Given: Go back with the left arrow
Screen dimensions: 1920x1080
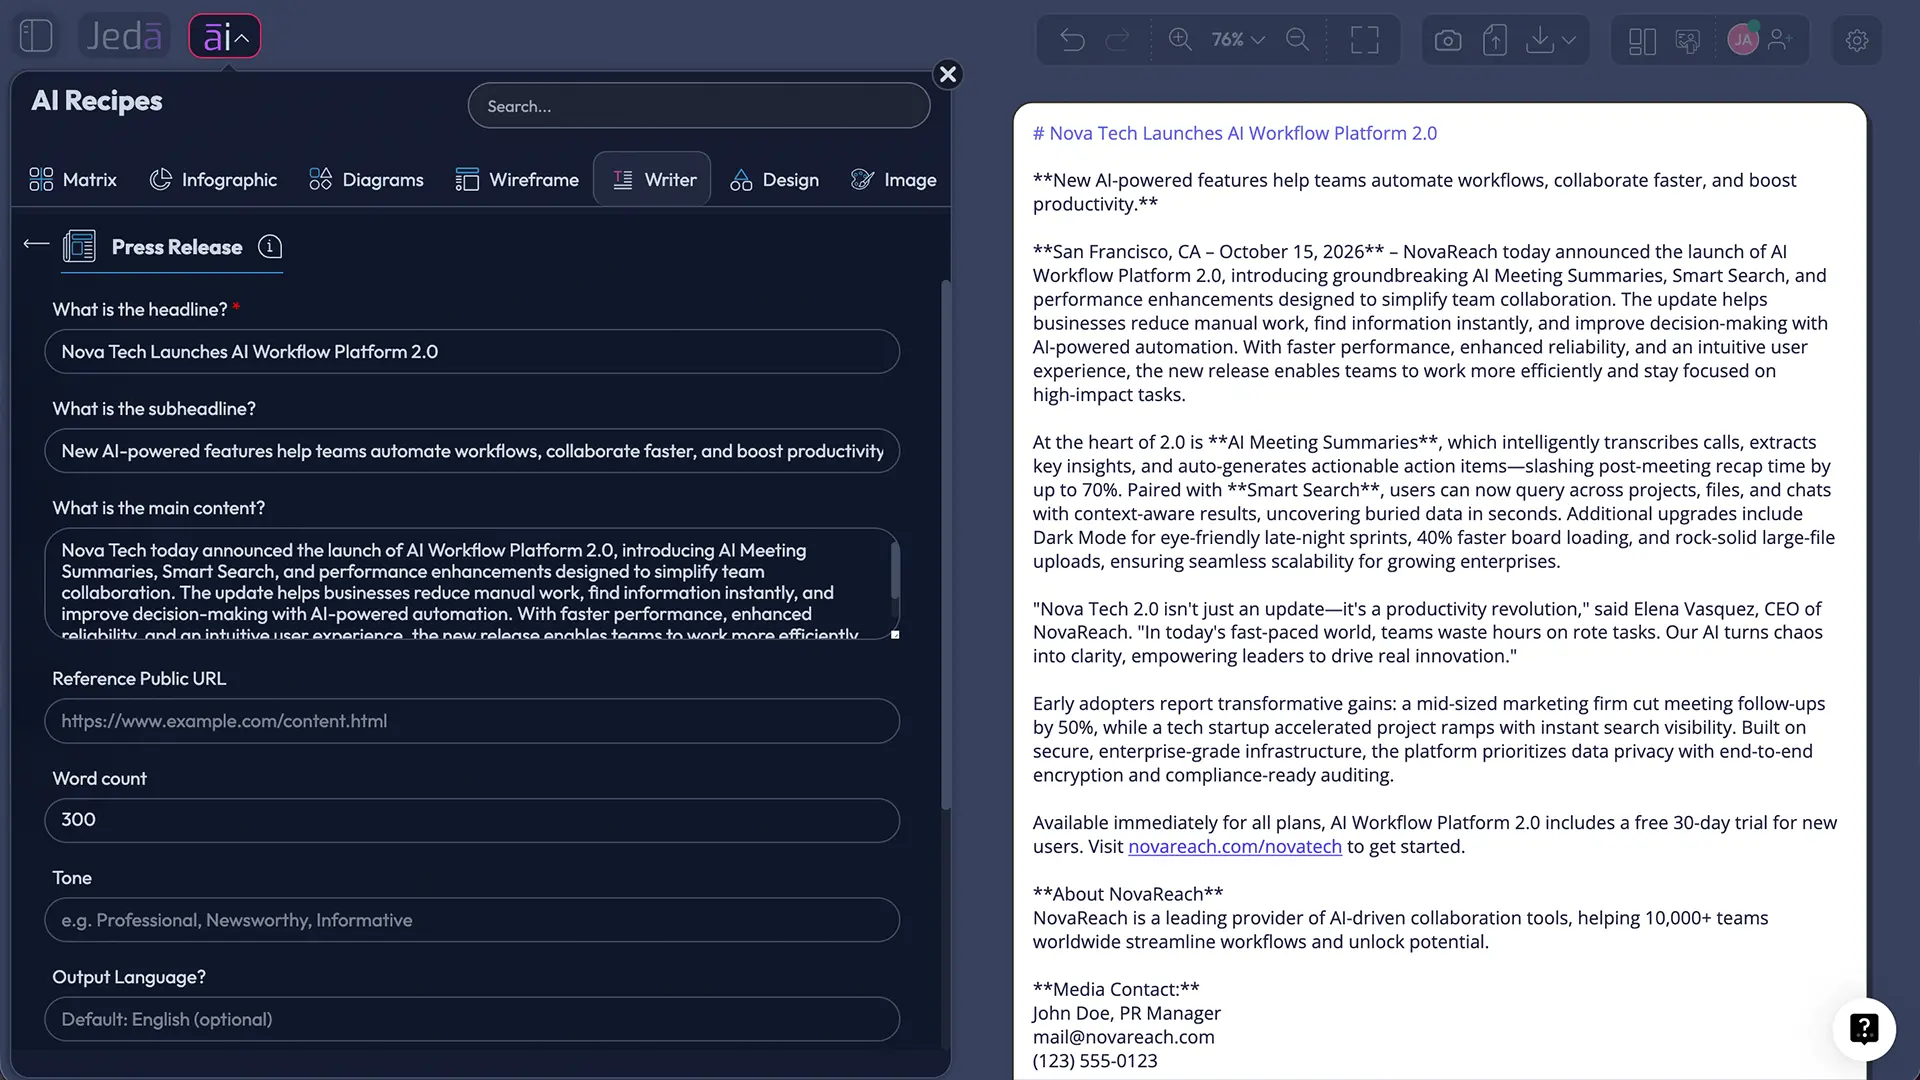Looking at the screenshot, I should [36, 244].
